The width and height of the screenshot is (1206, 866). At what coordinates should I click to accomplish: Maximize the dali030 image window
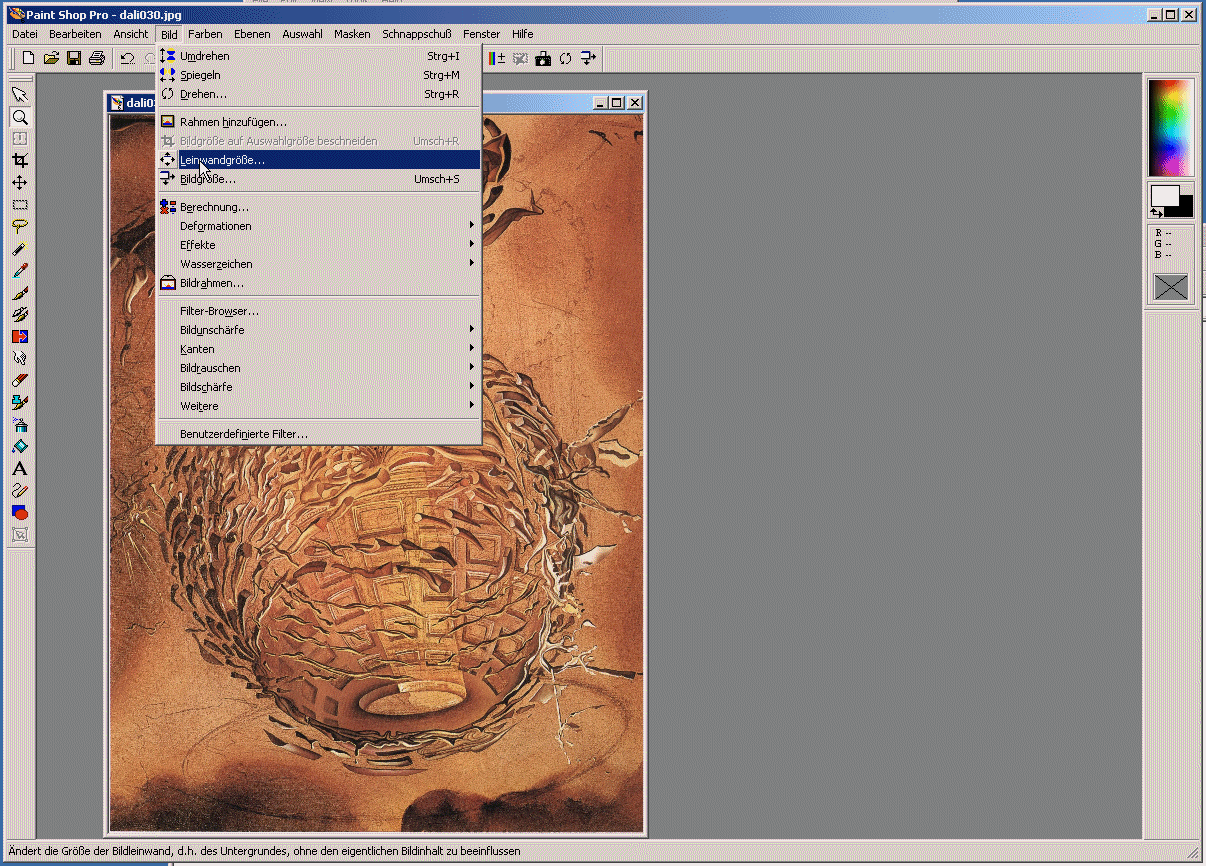pyautogui.click(x=617, y=102)
